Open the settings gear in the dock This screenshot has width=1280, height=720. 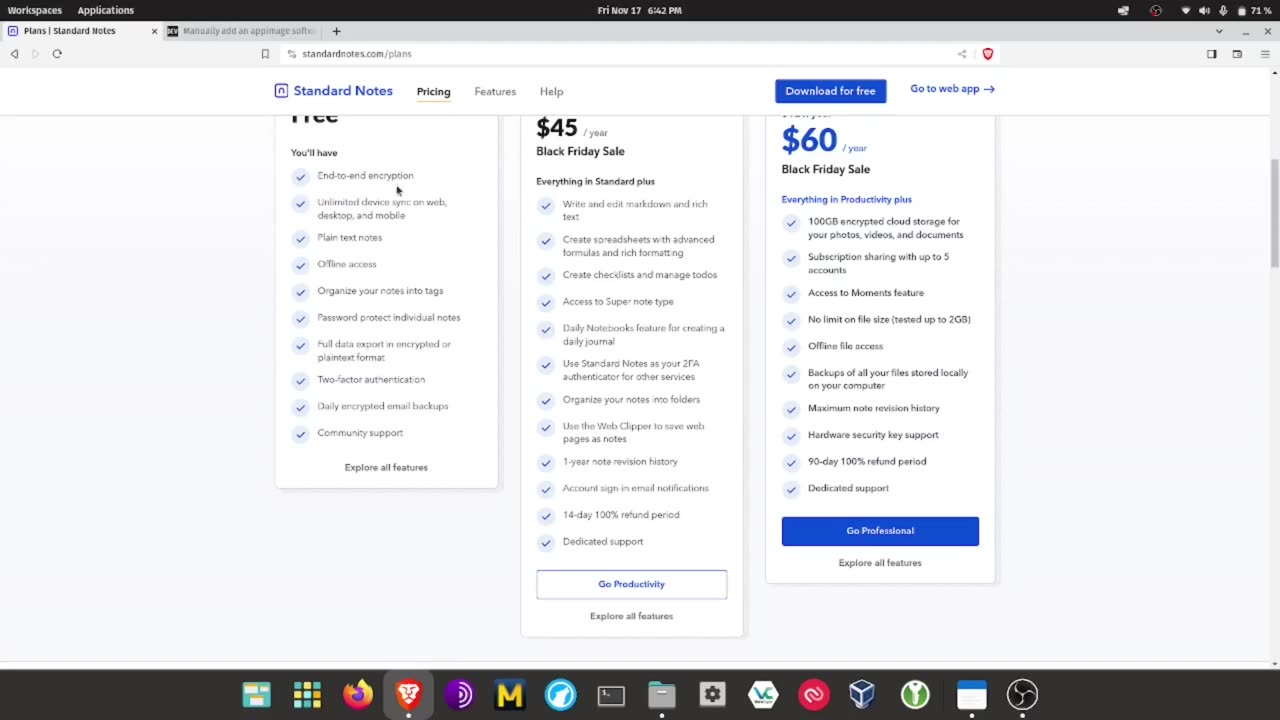[712, 694]
